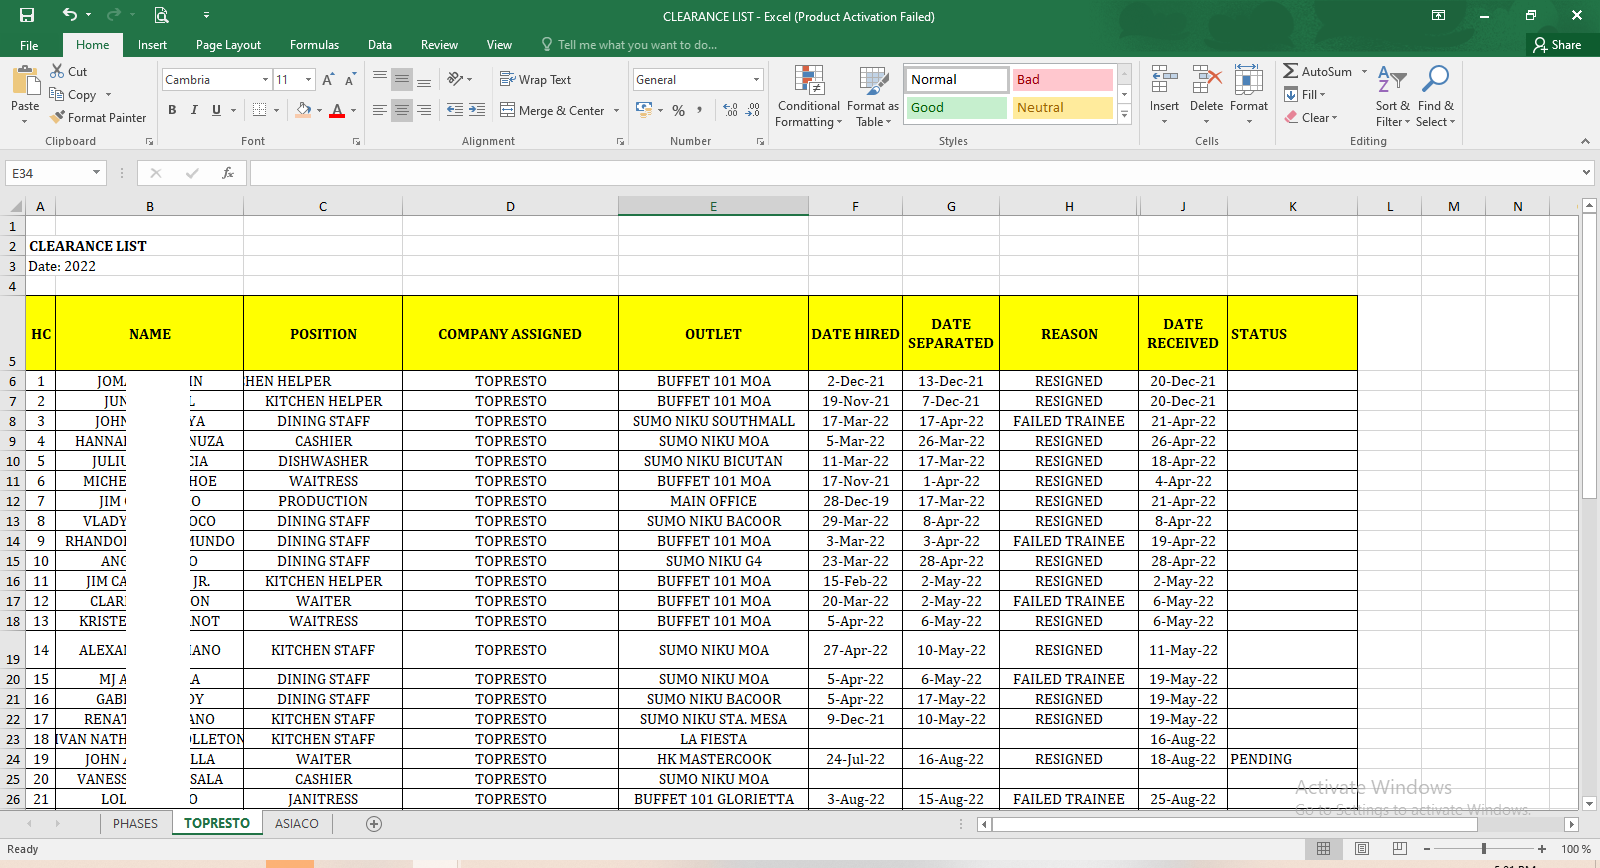Expand the formula bar
Screen dimensions: 1600x868
tap(1586, 173)
